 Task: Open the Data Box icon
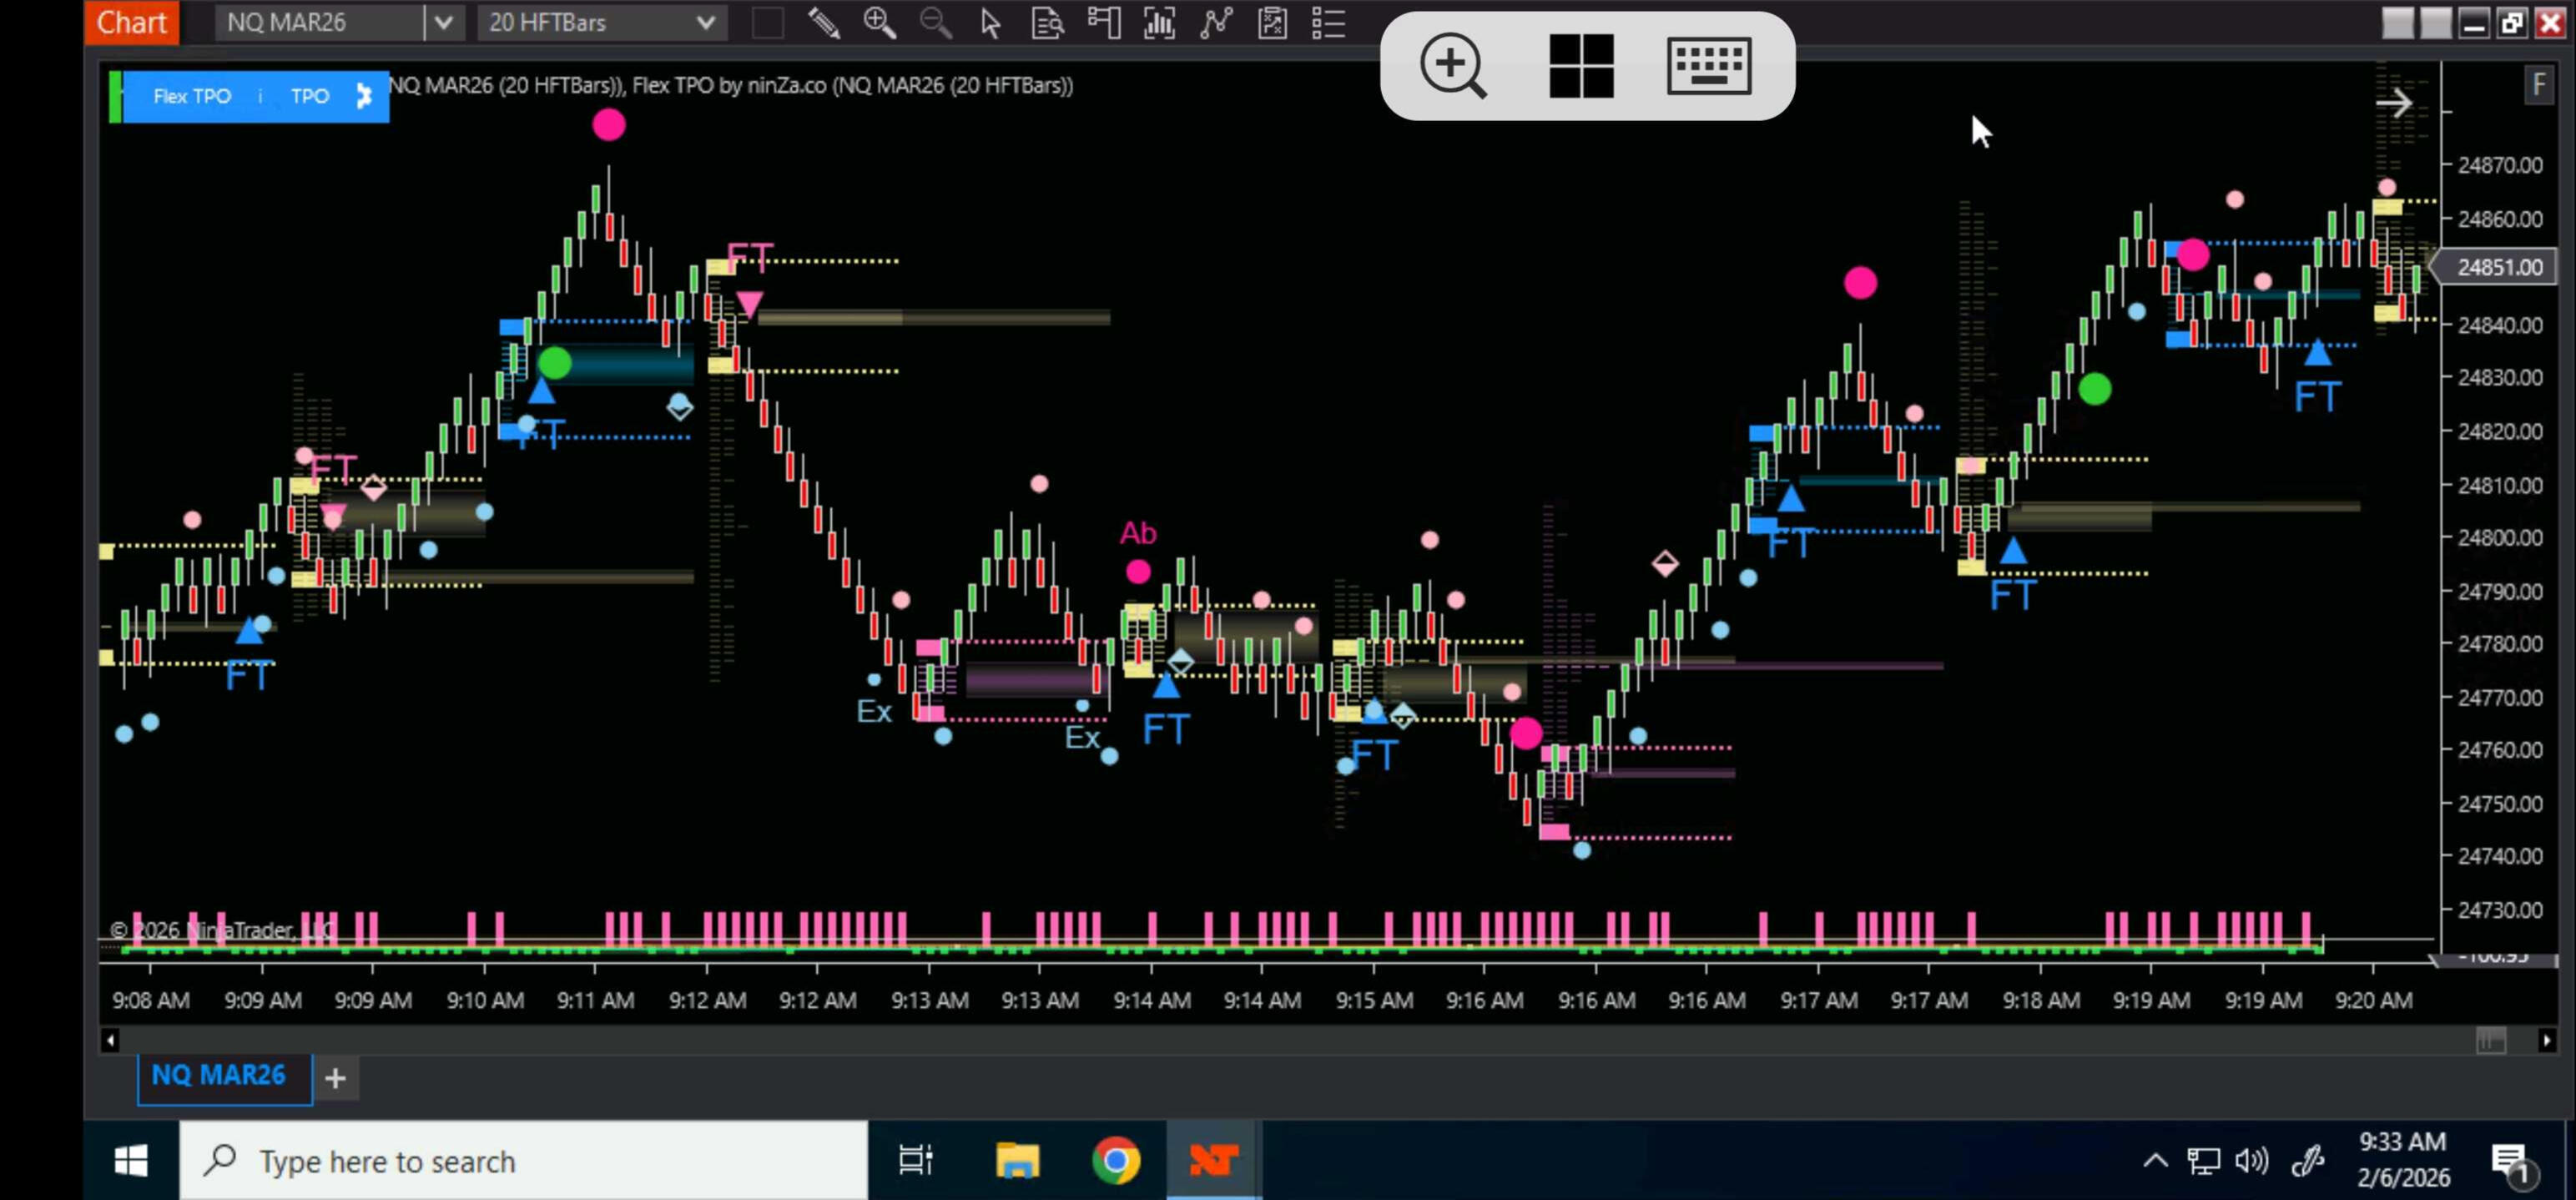1047,22
